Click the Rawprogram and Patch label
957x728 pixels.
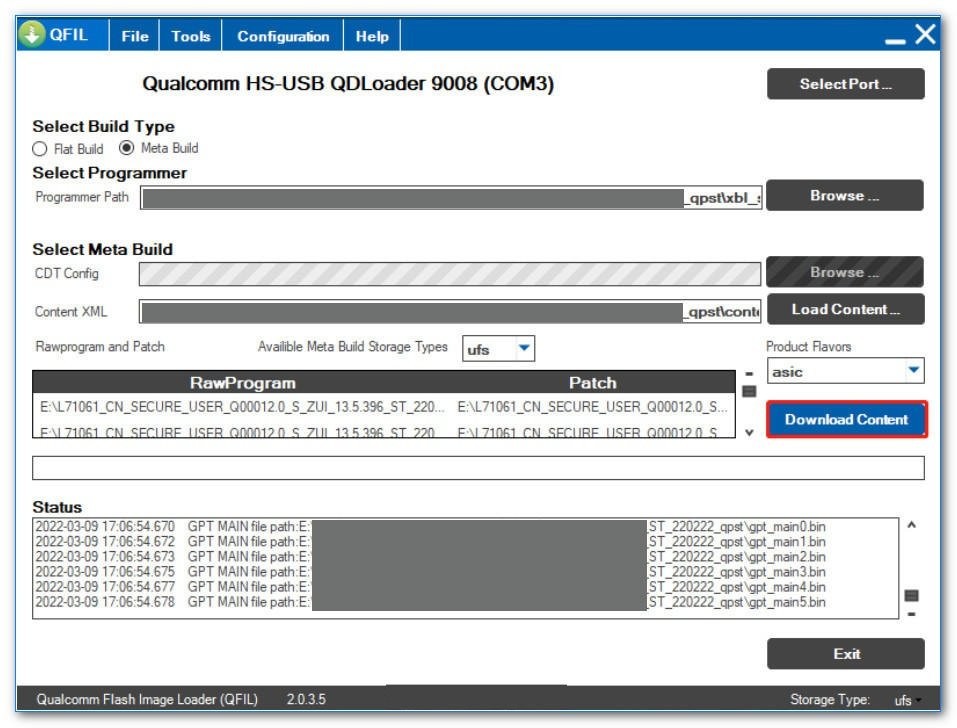[100, 347]
